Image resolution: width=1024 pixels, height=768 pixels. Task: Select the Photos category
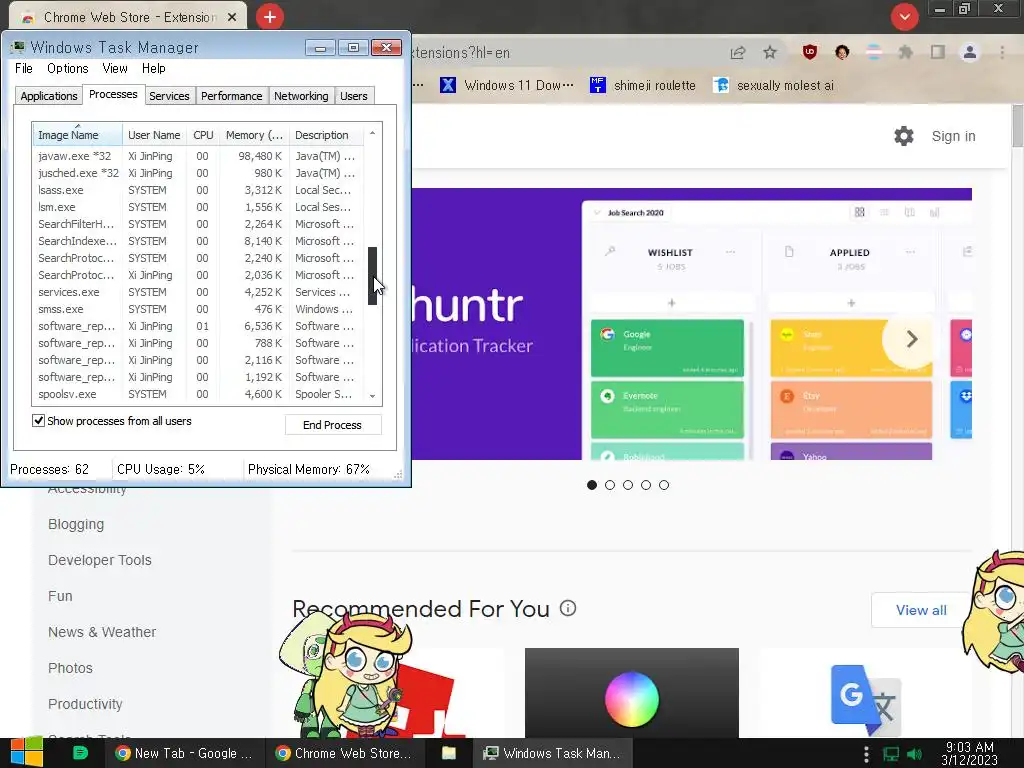[70, 668]
